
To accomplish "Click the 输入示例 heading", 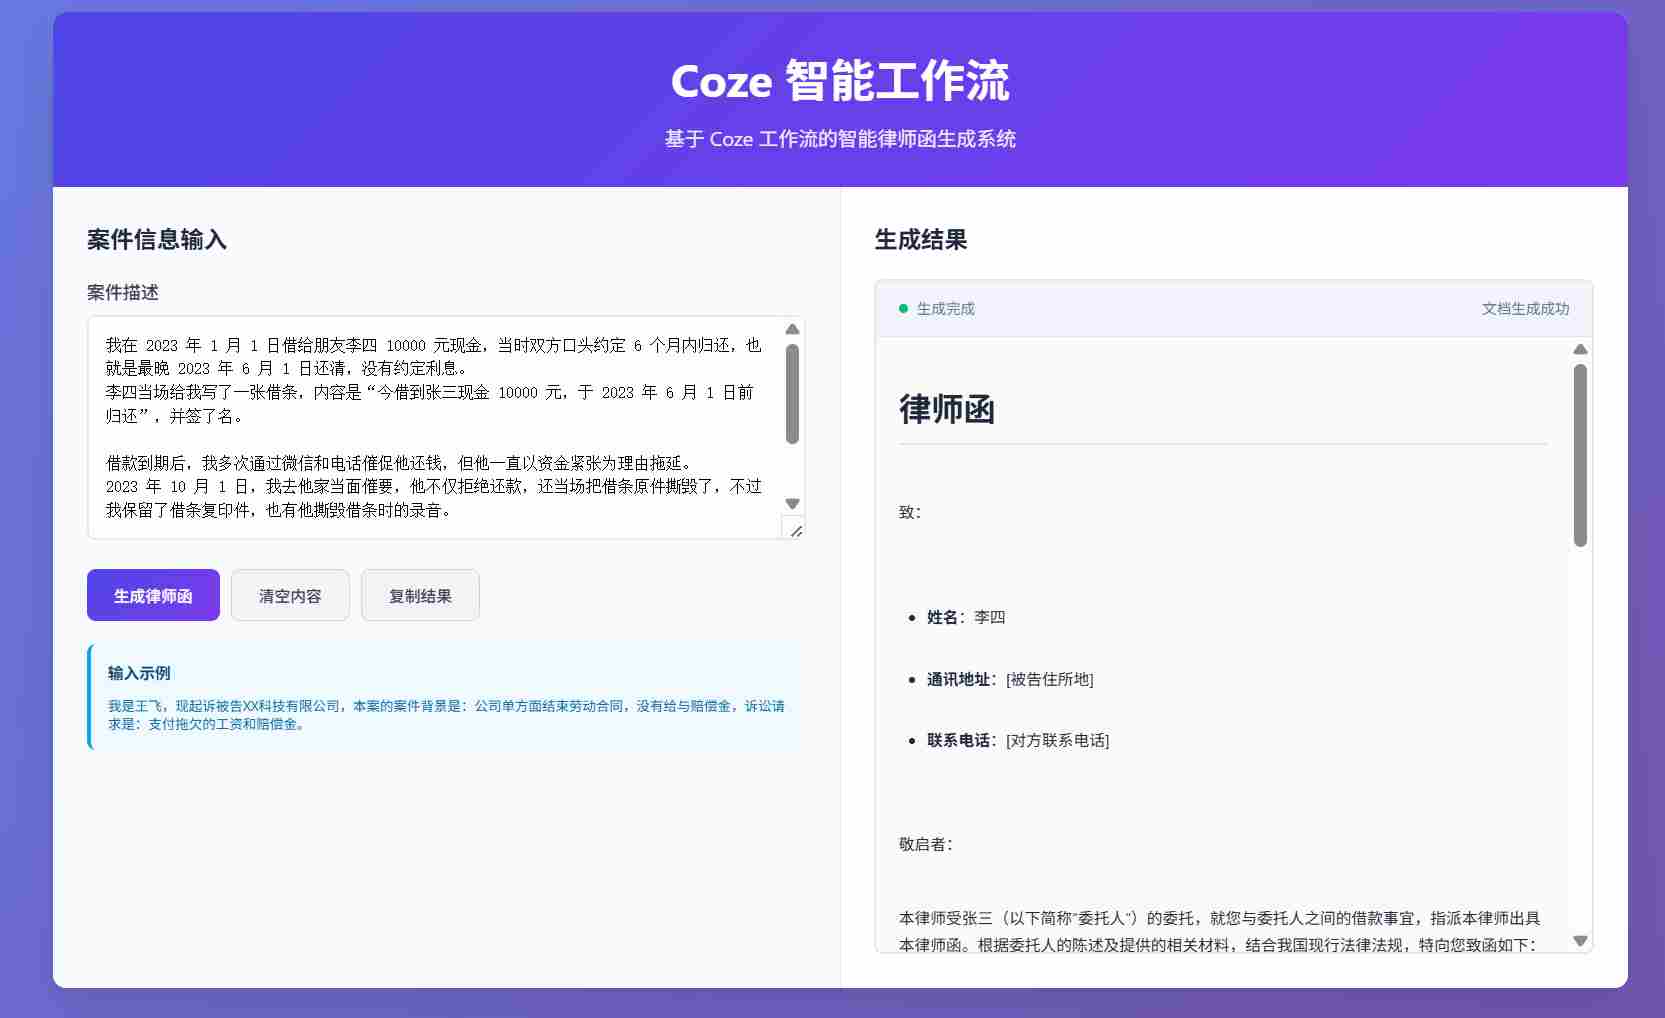I will [x=139, y=673].
